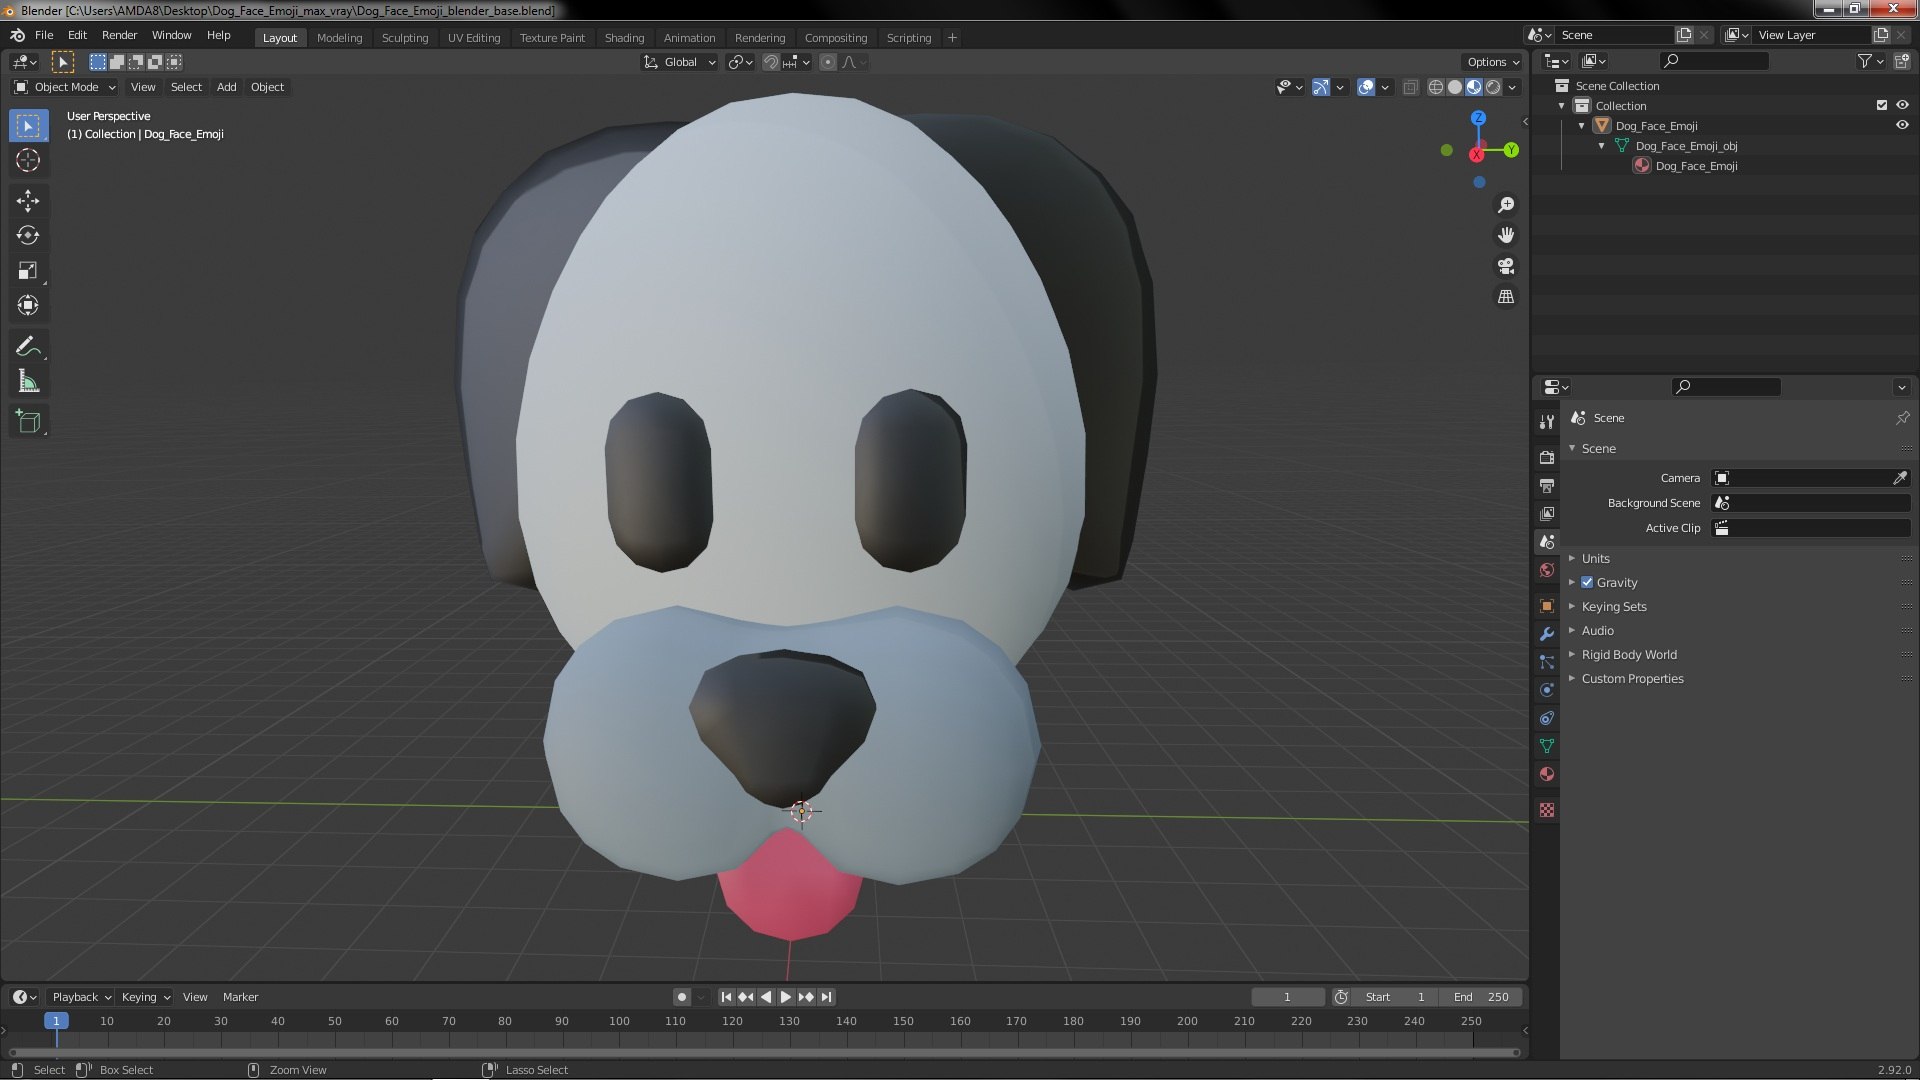Toggle X-Ray mode
Image resolution: width=1920 pixels, height=1080 pixels.
[1410, 87]
